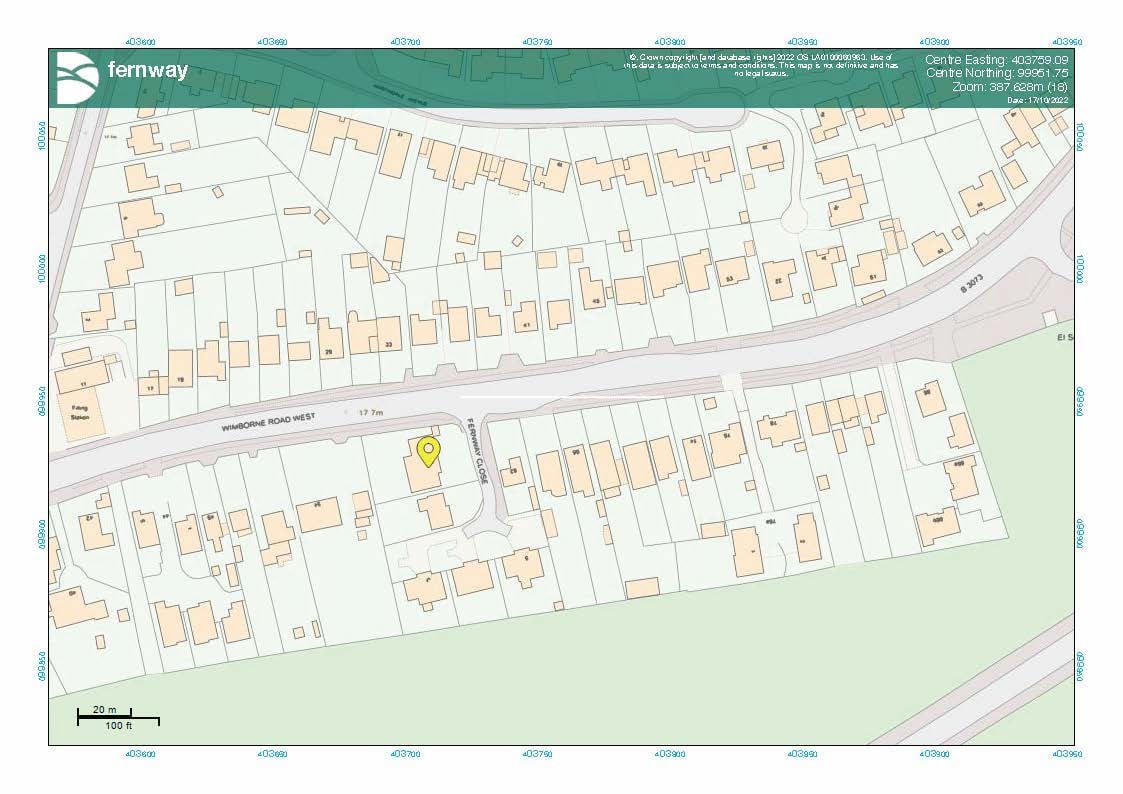Click the yellow location pin marker
Viewport: 1123px width, 794px height.
point(428,451)
